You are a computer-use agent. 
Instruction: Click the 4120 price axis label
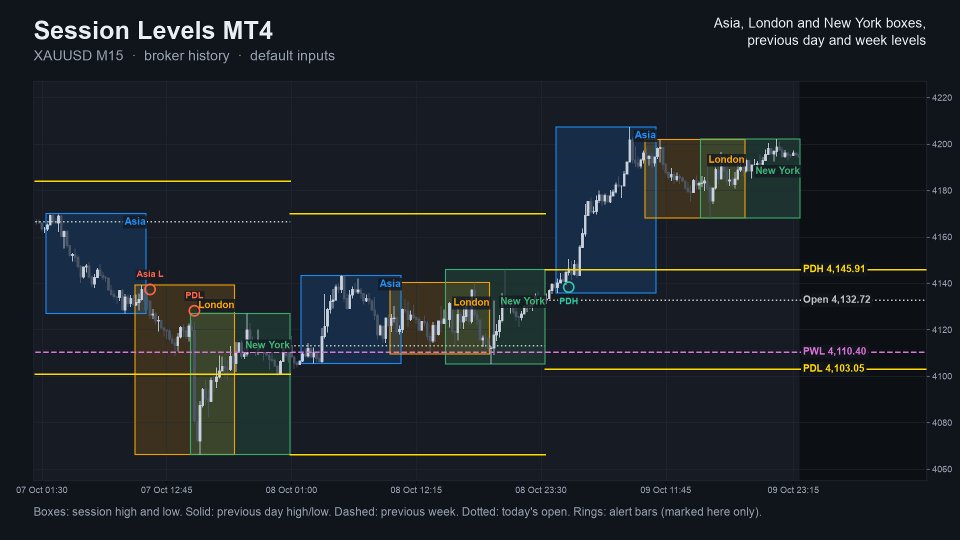[x=942, y=330]
